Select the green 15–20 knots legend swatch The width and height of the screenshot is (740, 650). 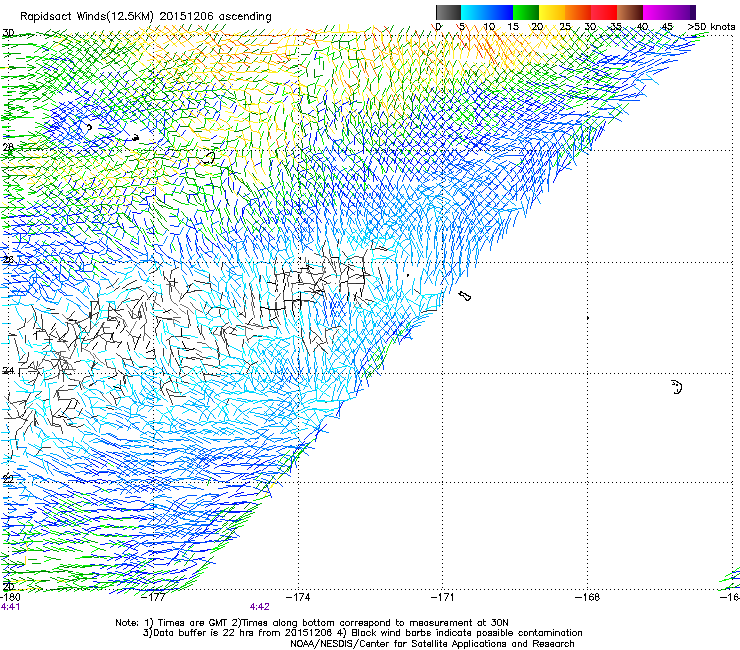click(x=526, y=12)
